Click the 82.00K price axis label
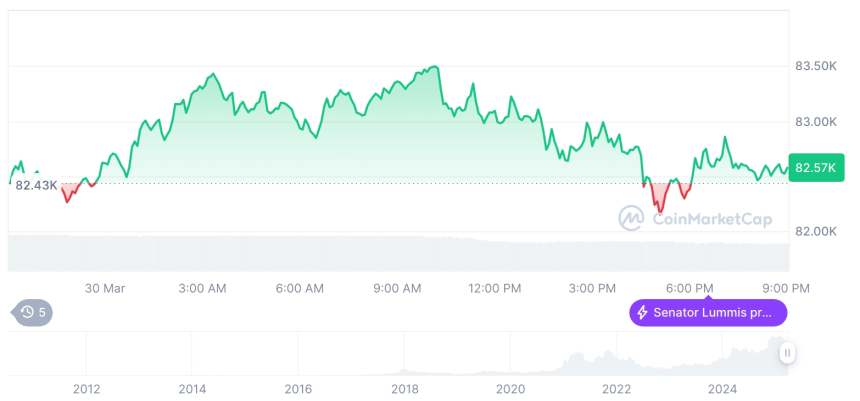Screen dimensions: 860x401 point(815,231)
